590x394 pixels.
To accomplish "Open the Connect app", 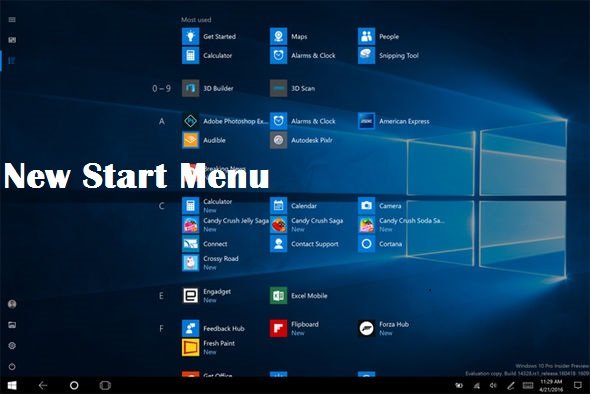I will pos(205,244).
